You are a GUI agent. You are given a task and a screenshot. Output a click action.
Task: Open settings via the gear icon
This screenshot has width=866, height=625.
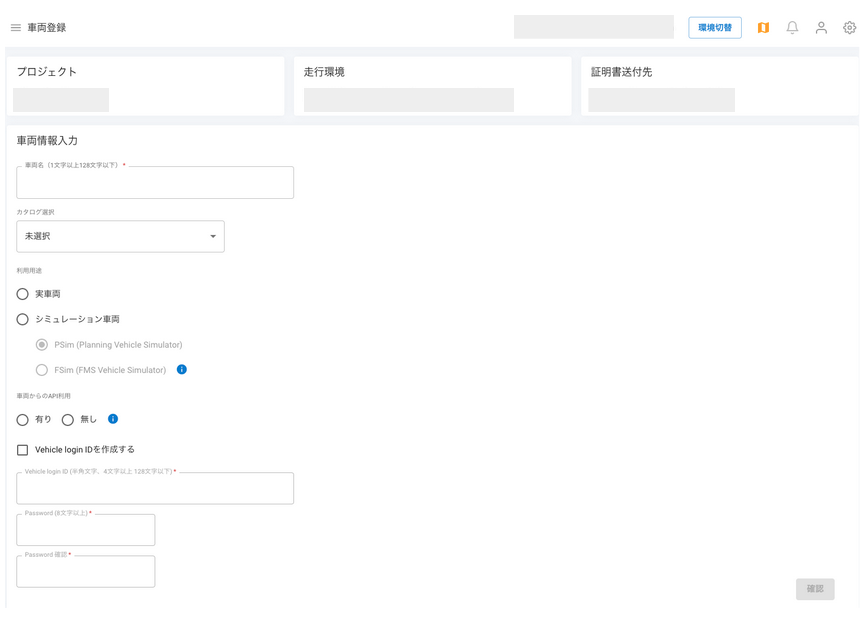(849, 27)
